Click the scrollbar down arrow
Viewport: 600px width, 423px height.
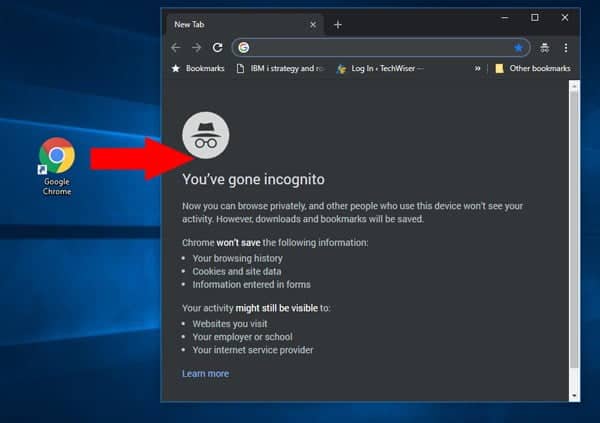[x=574, y=396]
